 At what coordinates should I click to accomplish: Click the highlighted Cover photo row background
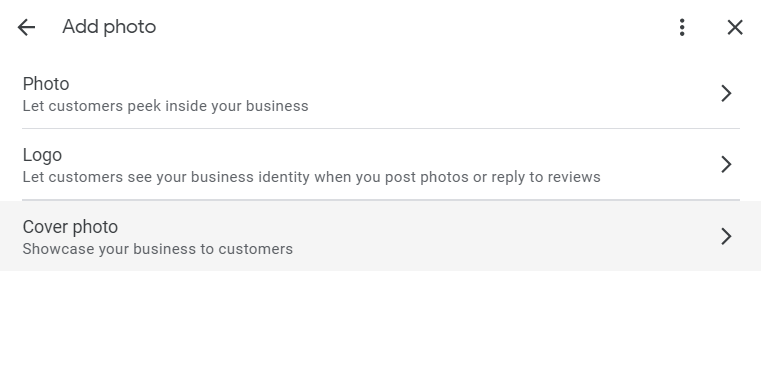point(380,236)
